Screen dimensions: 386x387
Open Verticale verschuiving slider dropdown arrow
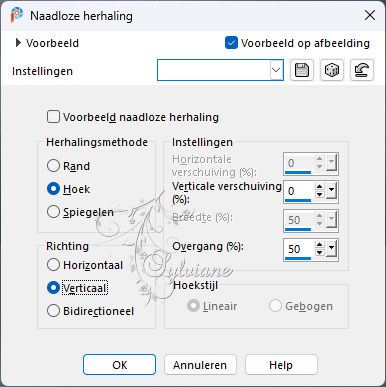(331, 191)
